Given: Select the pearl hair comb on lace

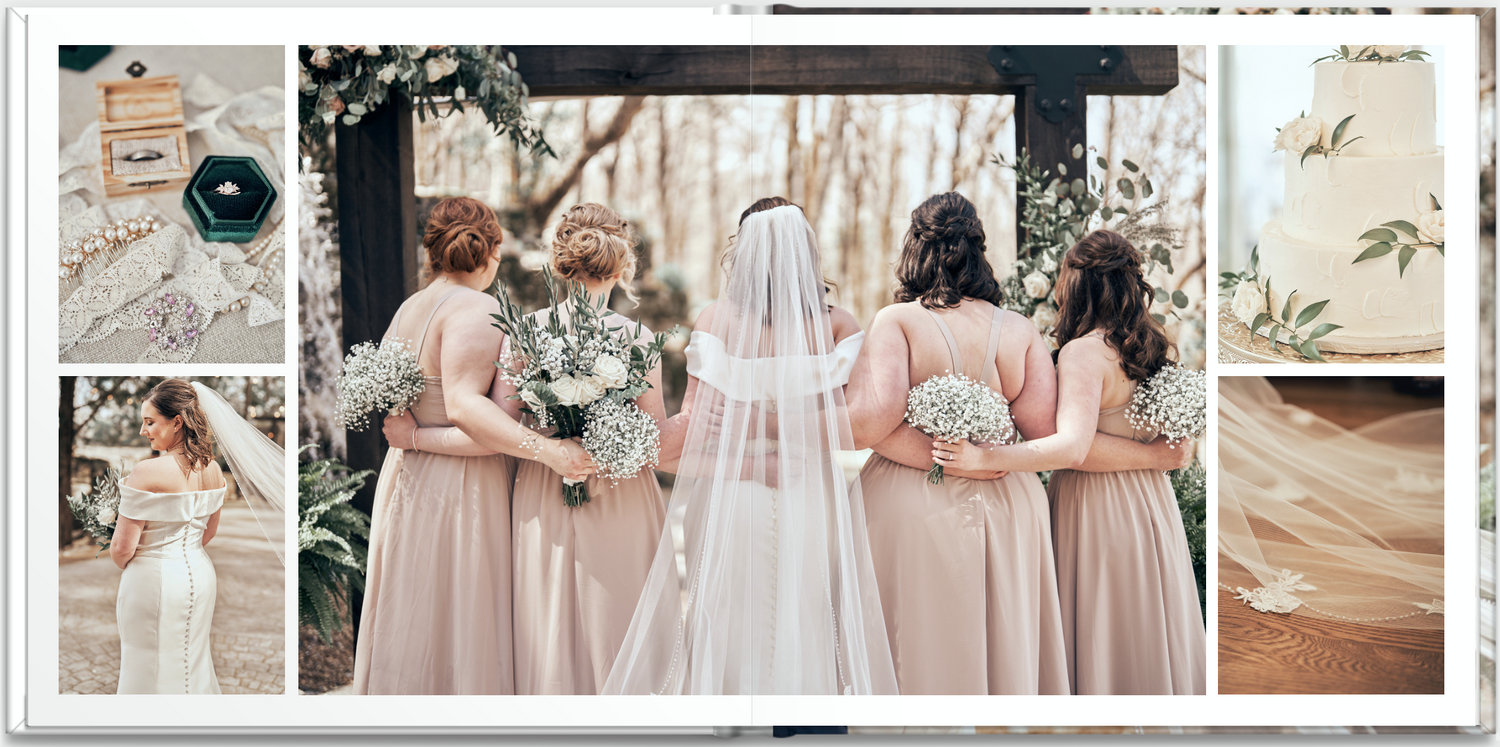Looking at the screenshot, I should coord(105,243).
